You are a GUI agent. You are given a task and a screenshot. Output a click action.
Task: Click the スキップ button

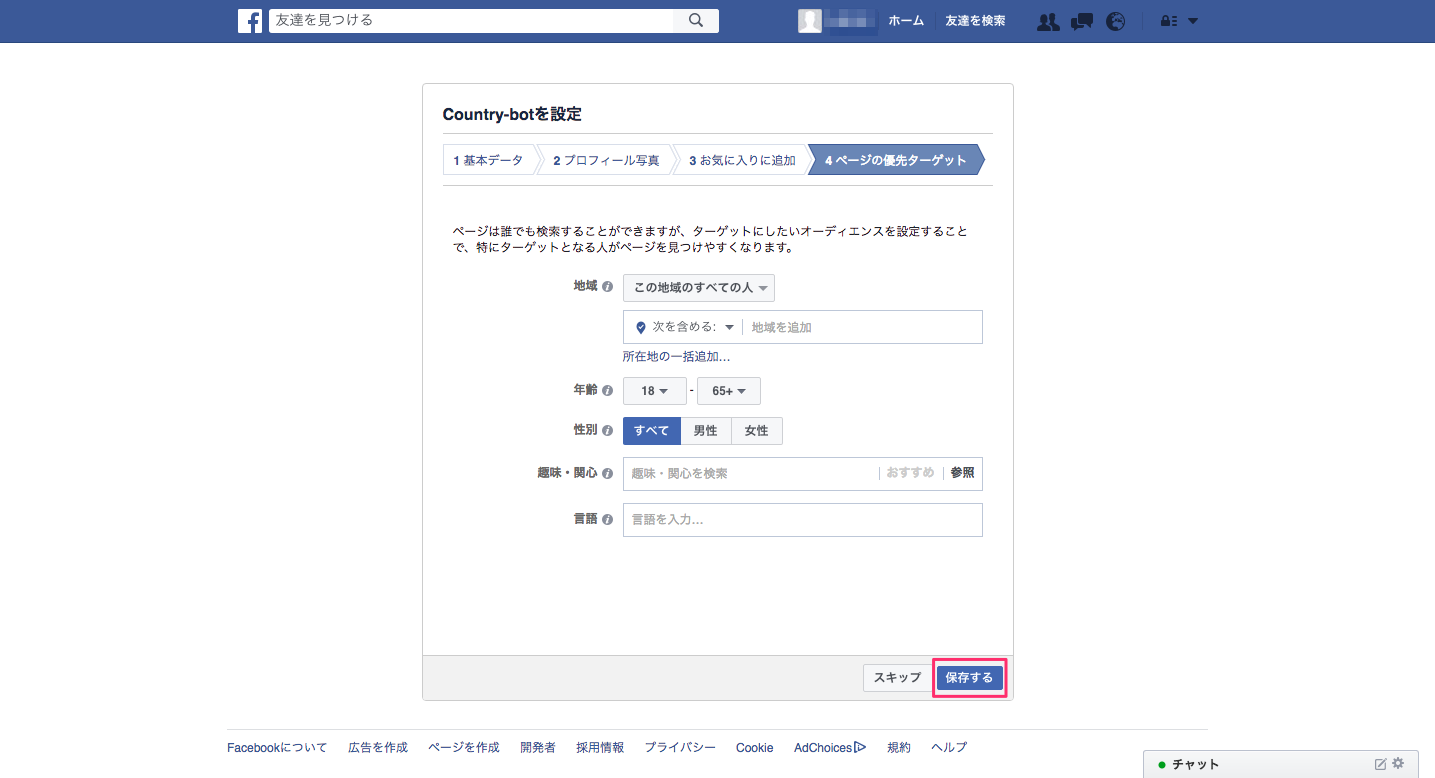897,678
